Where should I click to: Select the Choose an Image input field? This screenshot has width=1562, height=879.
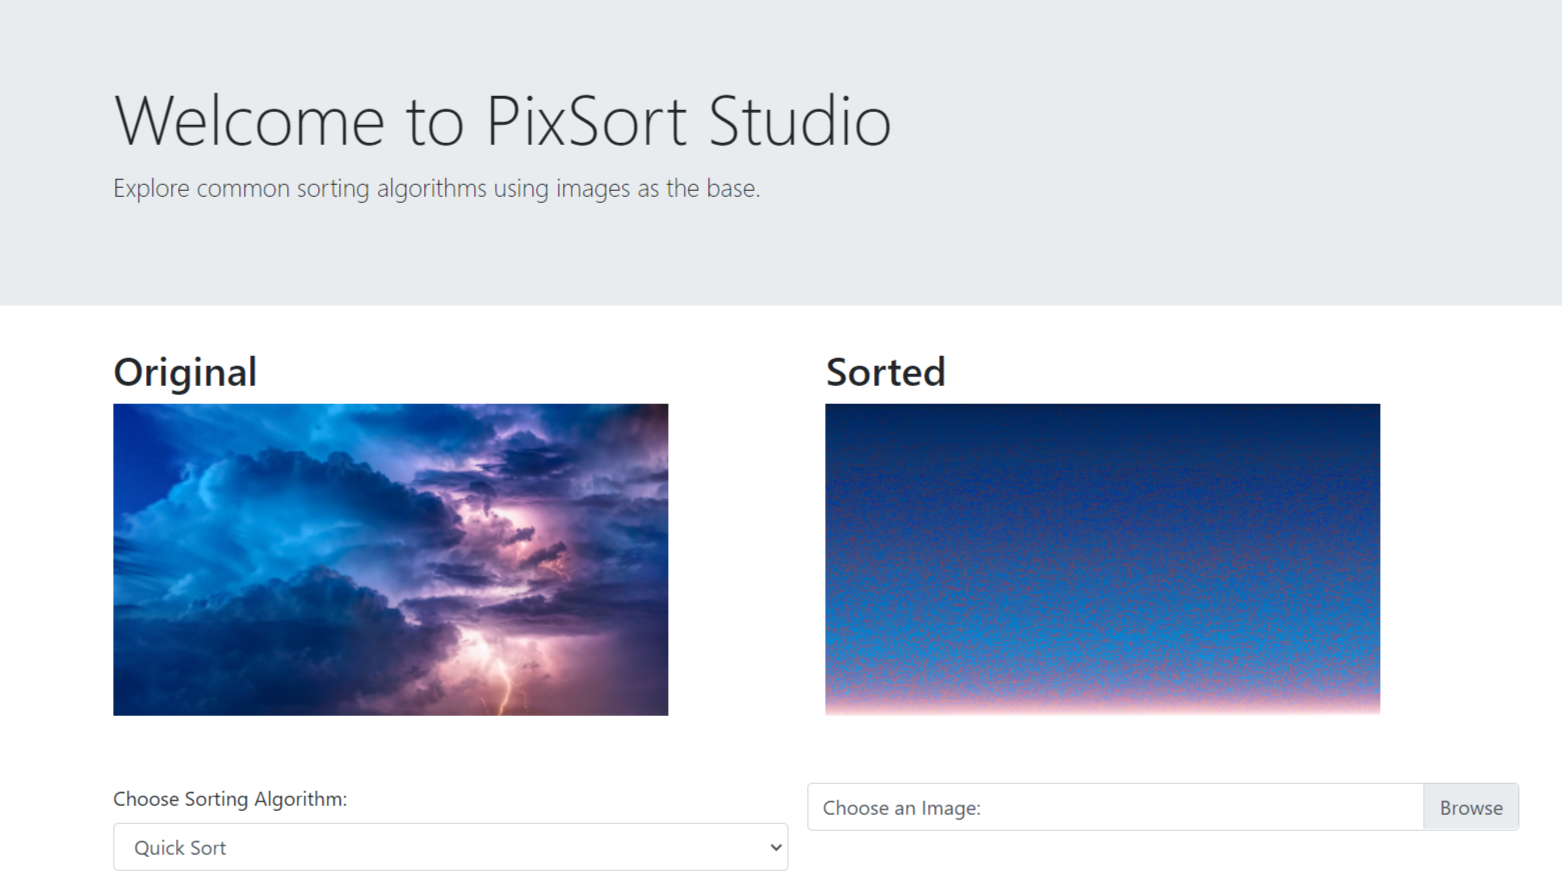[x=1100, y=807]
